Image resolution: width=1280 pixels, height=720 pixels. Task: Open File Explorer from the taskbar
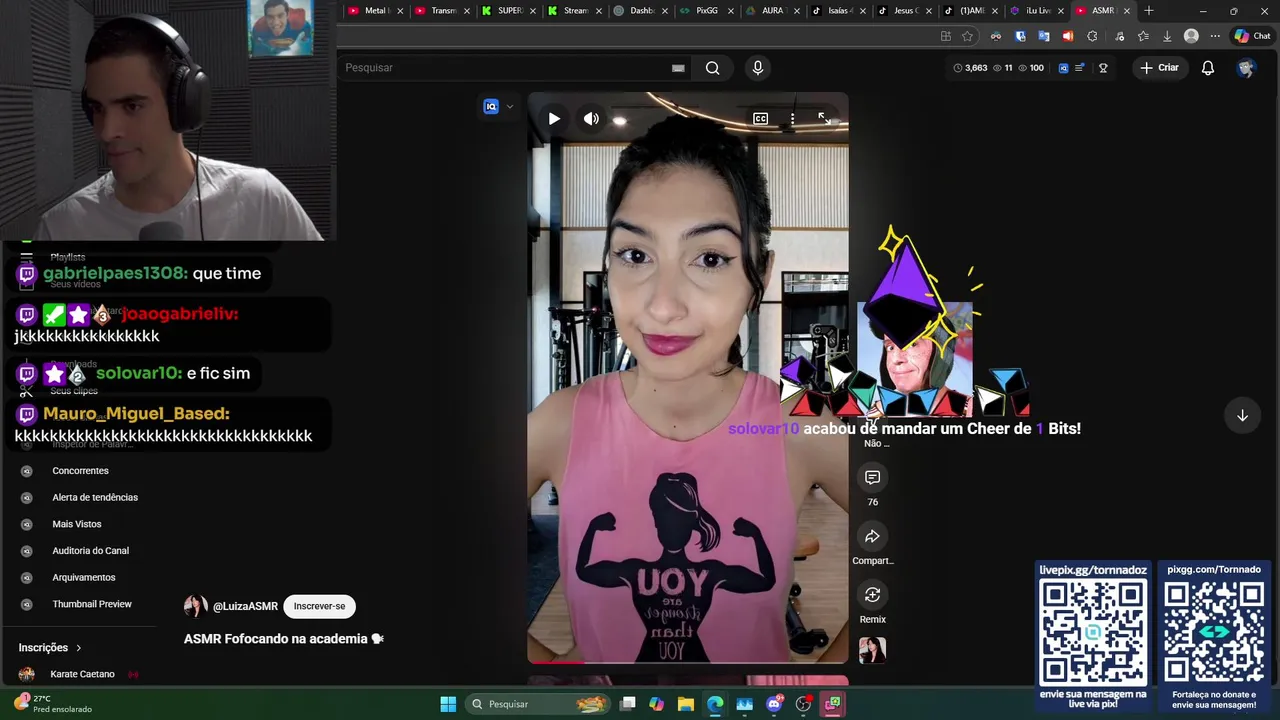pyautogui.click(x=686, y=704)
